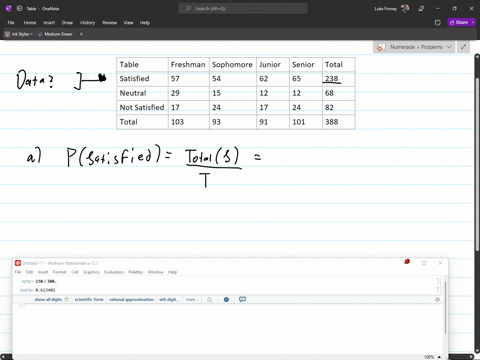This screenshot has height=360, width=480.
Task: Open the Help menu in Mathematica
Action: click(172, 272)
